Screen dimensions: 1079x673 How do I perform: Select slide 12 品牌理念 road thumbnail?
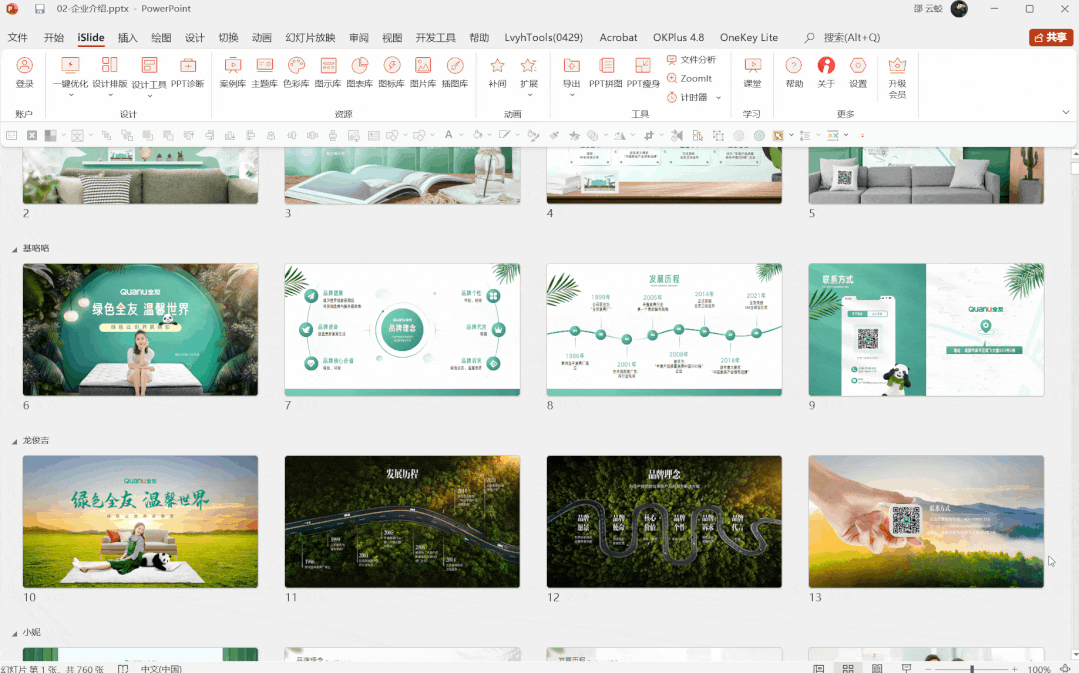(x=664, y=522)
